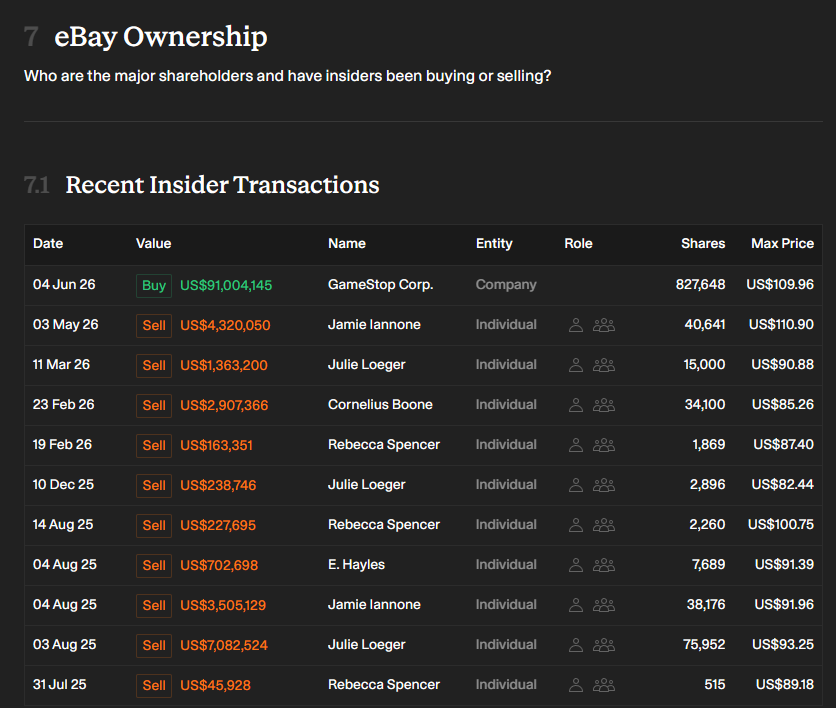Click the Sell badge on 31 Jul 25 row
836x708 pixels.
pos(154,686)
